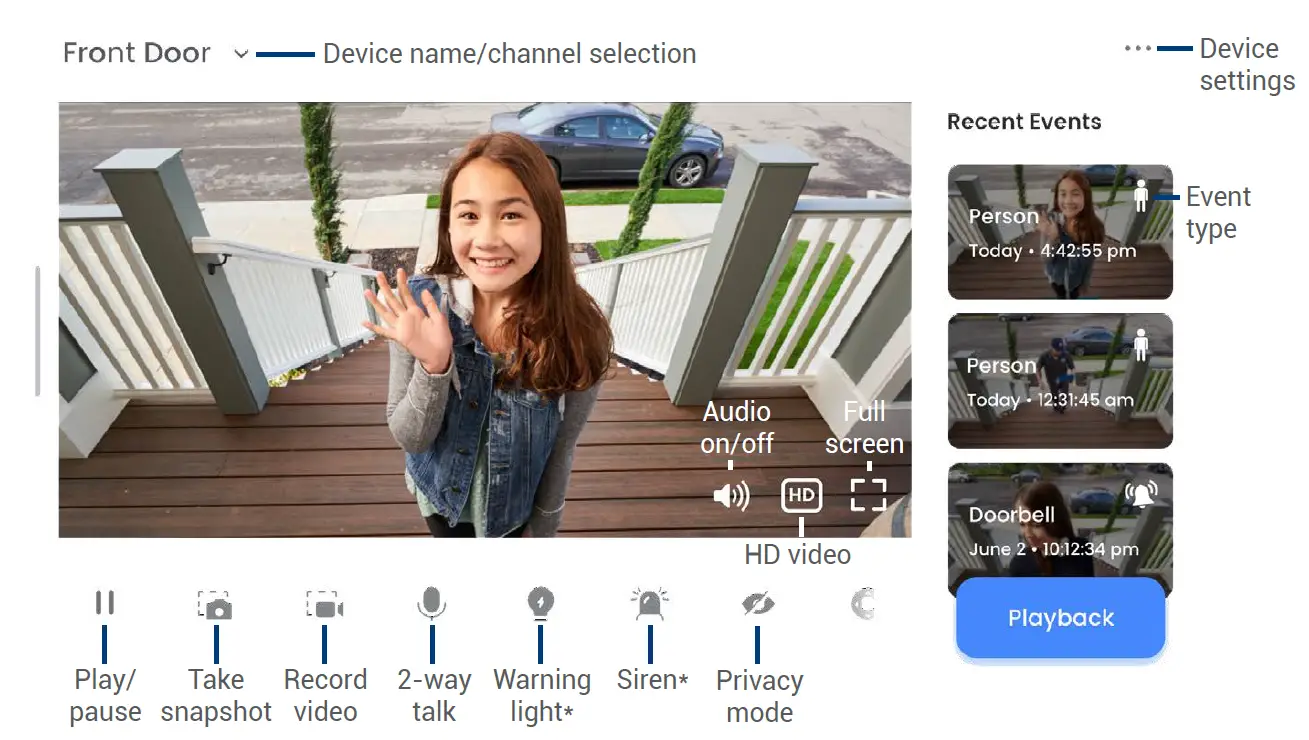Enable privacy mode
The width and height of the screenshot is (1309, 740).
758,602
